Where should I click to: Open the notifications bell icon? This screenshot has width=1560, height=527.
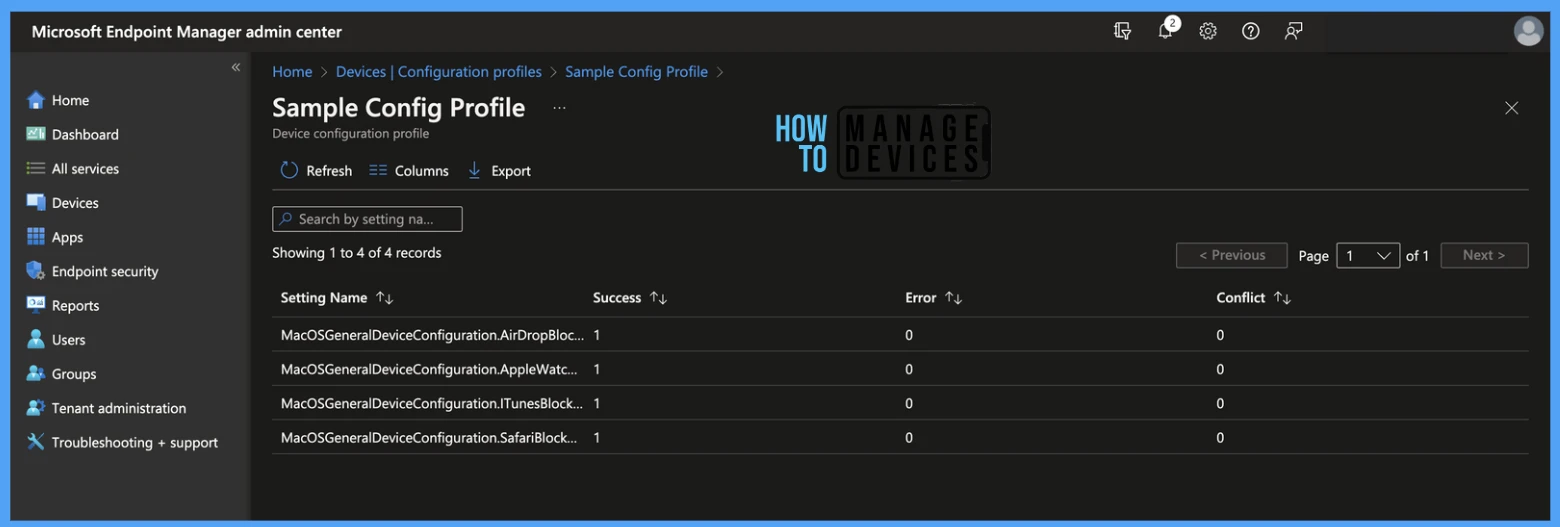click(1166, 31)
